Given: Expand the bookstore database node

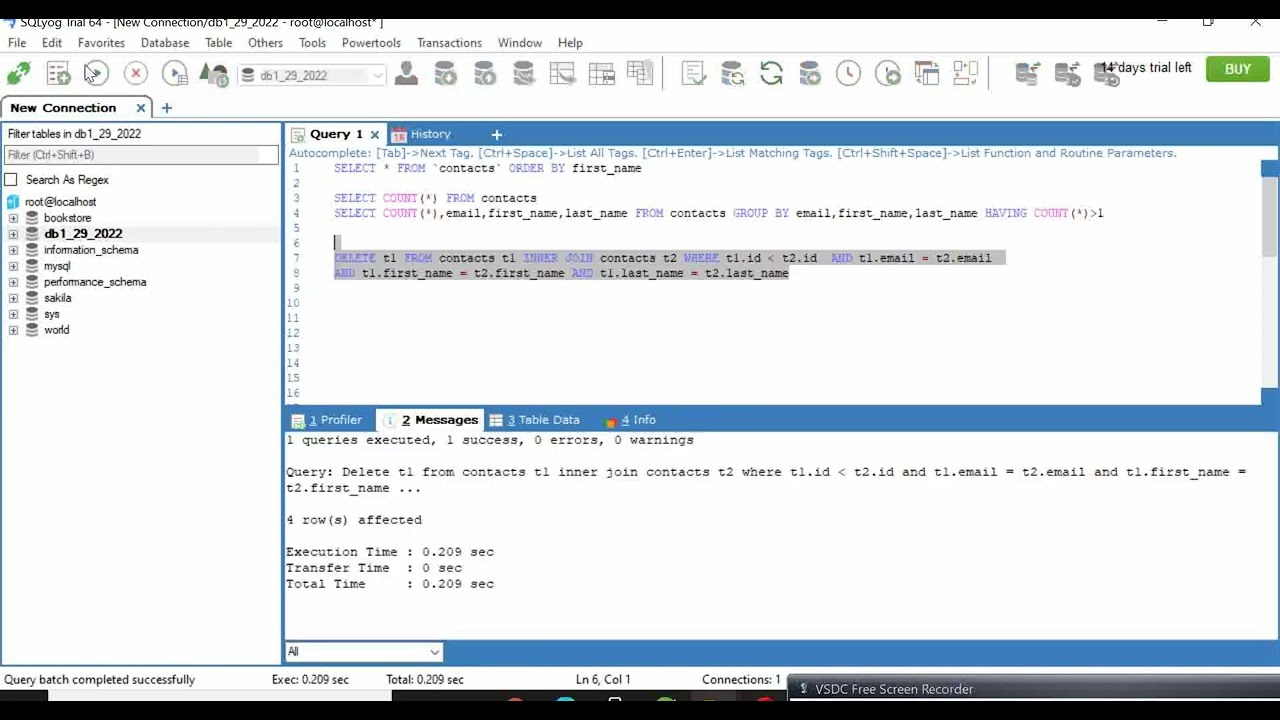Looking at the screenshot, I should coord(13,218).
